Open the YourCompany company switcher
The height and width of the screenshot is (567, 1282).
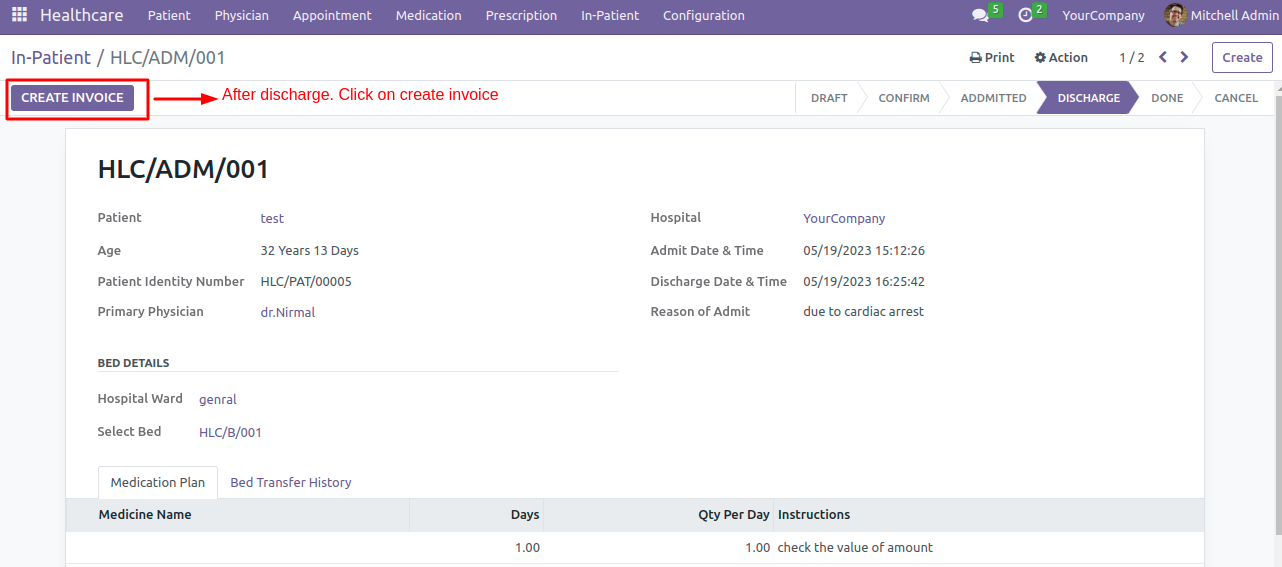click(x=1104, y=15)
